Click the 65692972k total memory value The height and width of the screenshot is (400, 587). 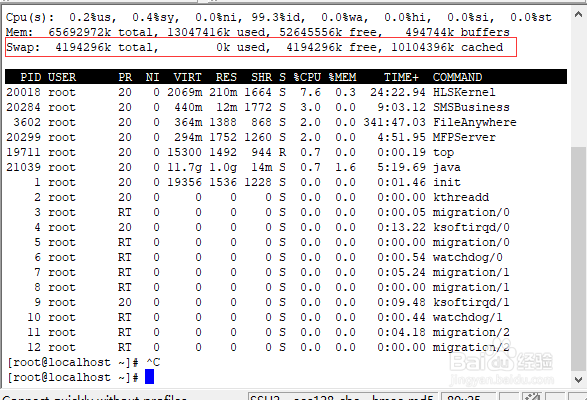pyautogui.click(x=79, y=32)
